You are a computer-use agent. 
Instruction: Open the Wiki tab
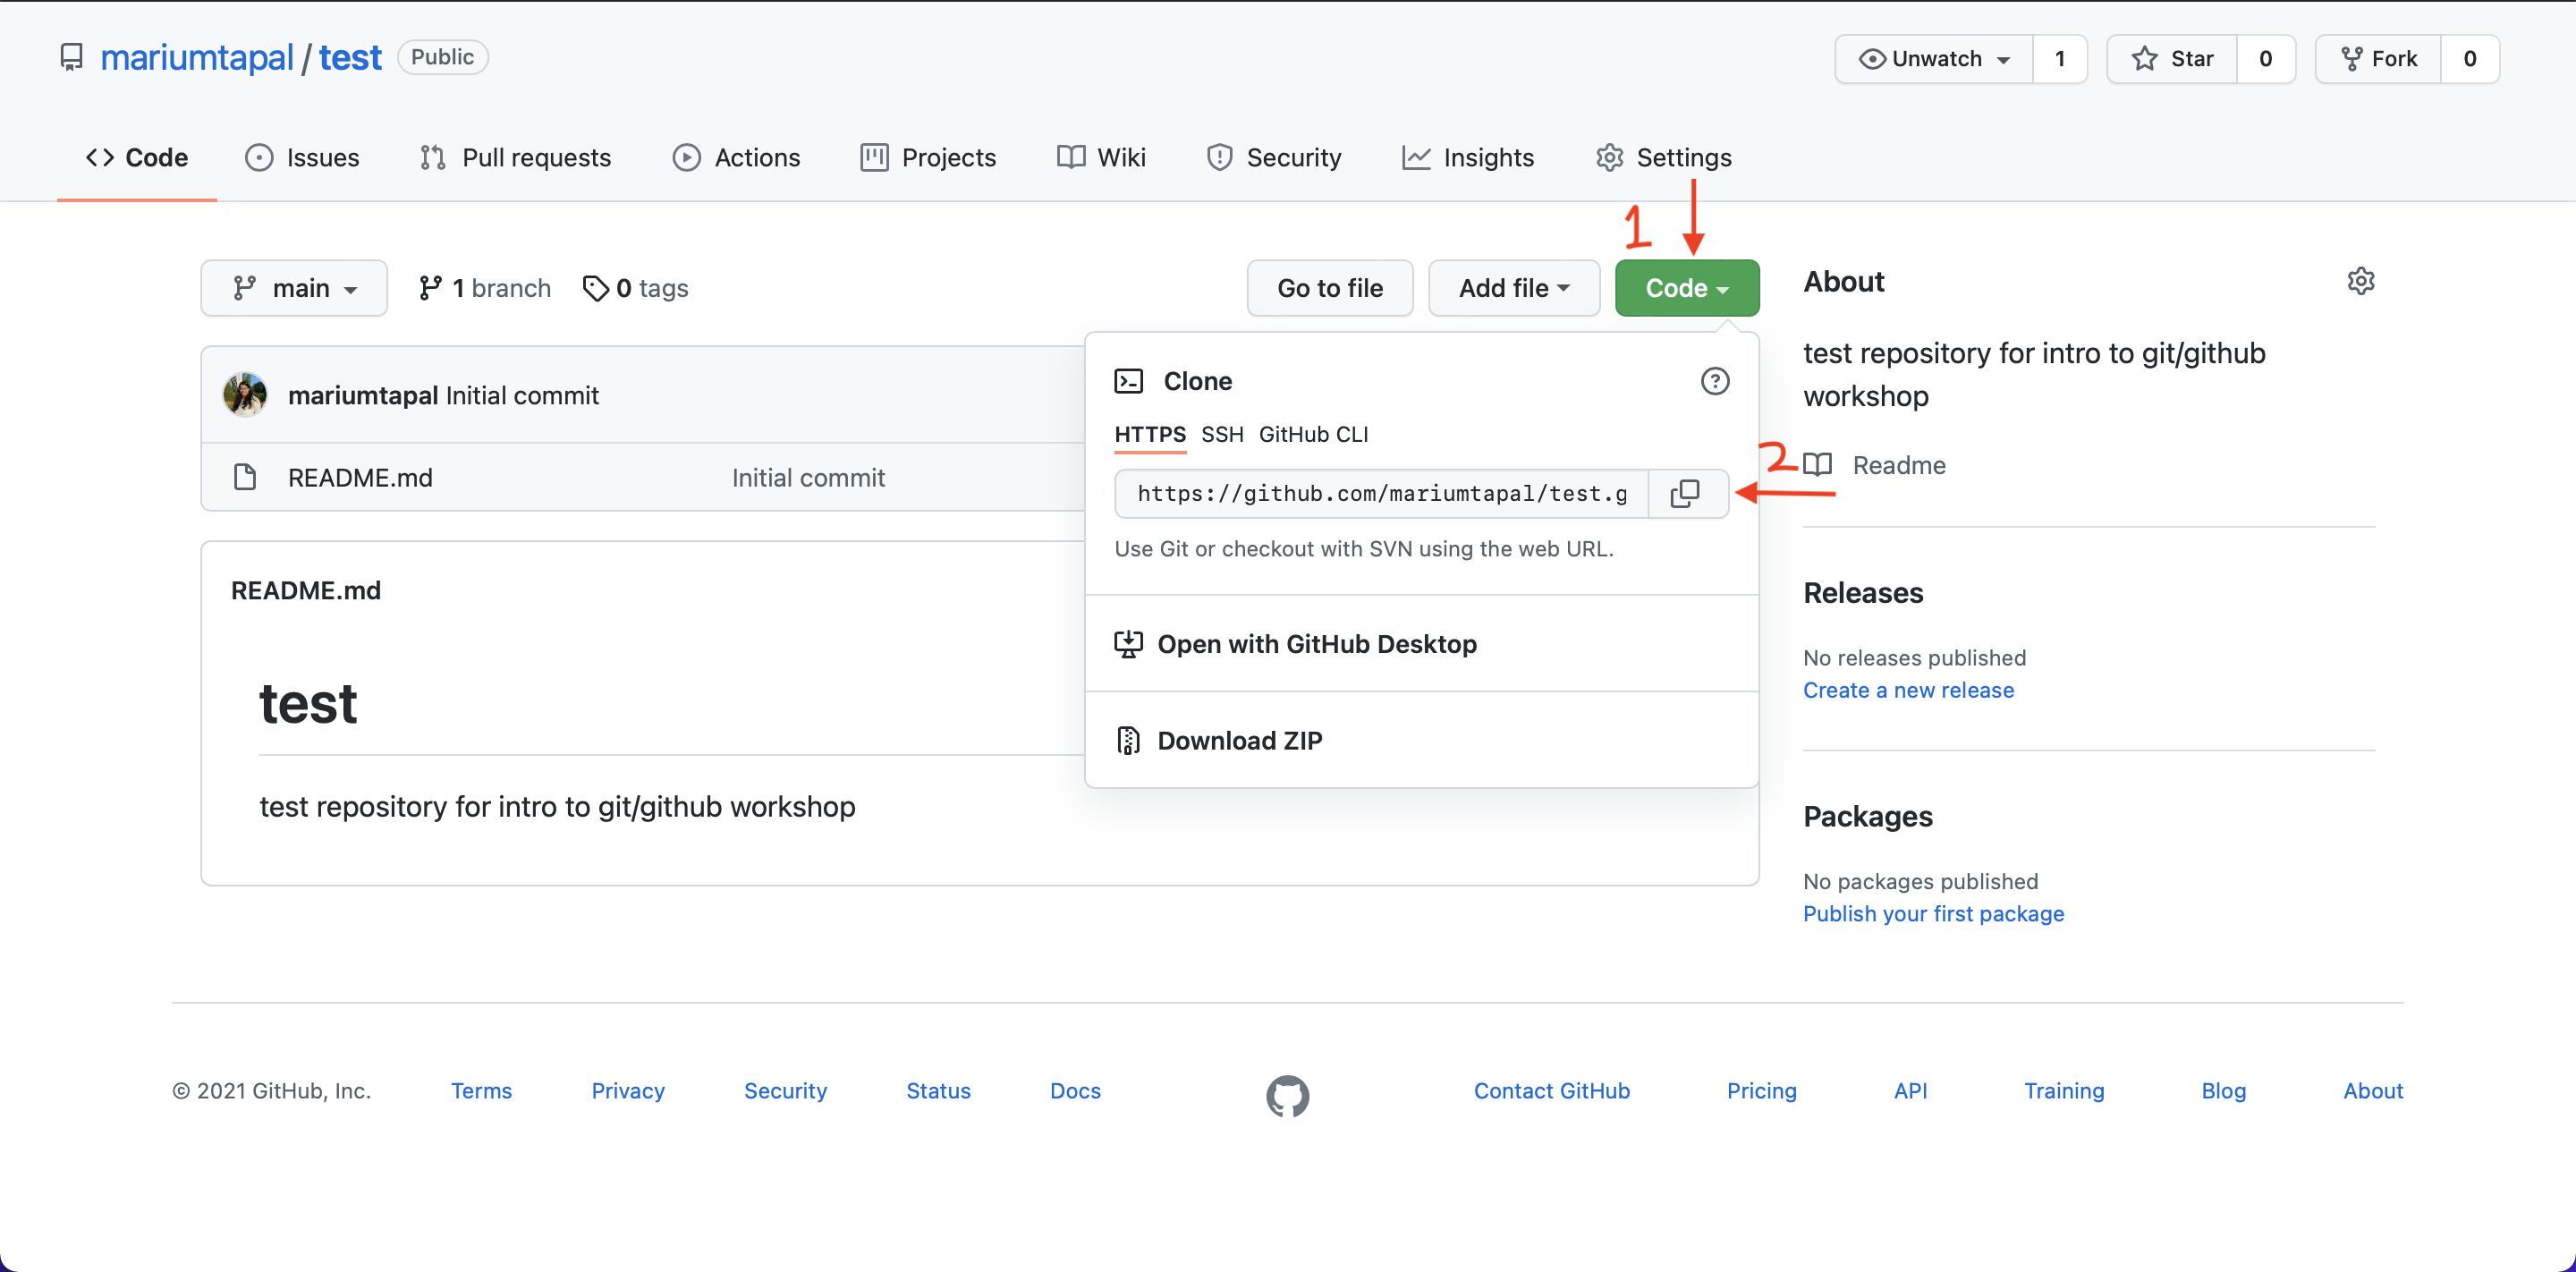1101,157
